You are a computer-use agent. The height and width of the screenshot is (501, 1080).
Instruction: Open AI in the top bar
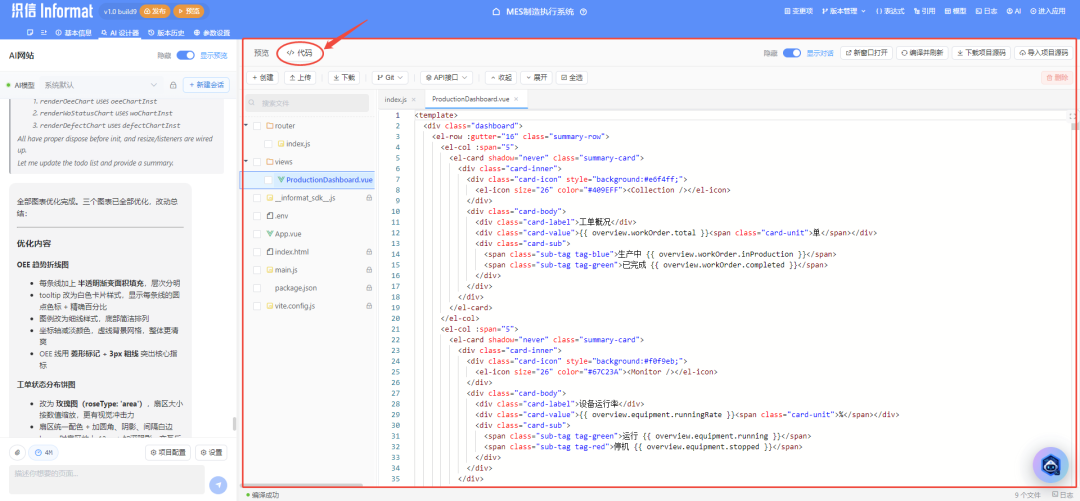click(1013, 11)
